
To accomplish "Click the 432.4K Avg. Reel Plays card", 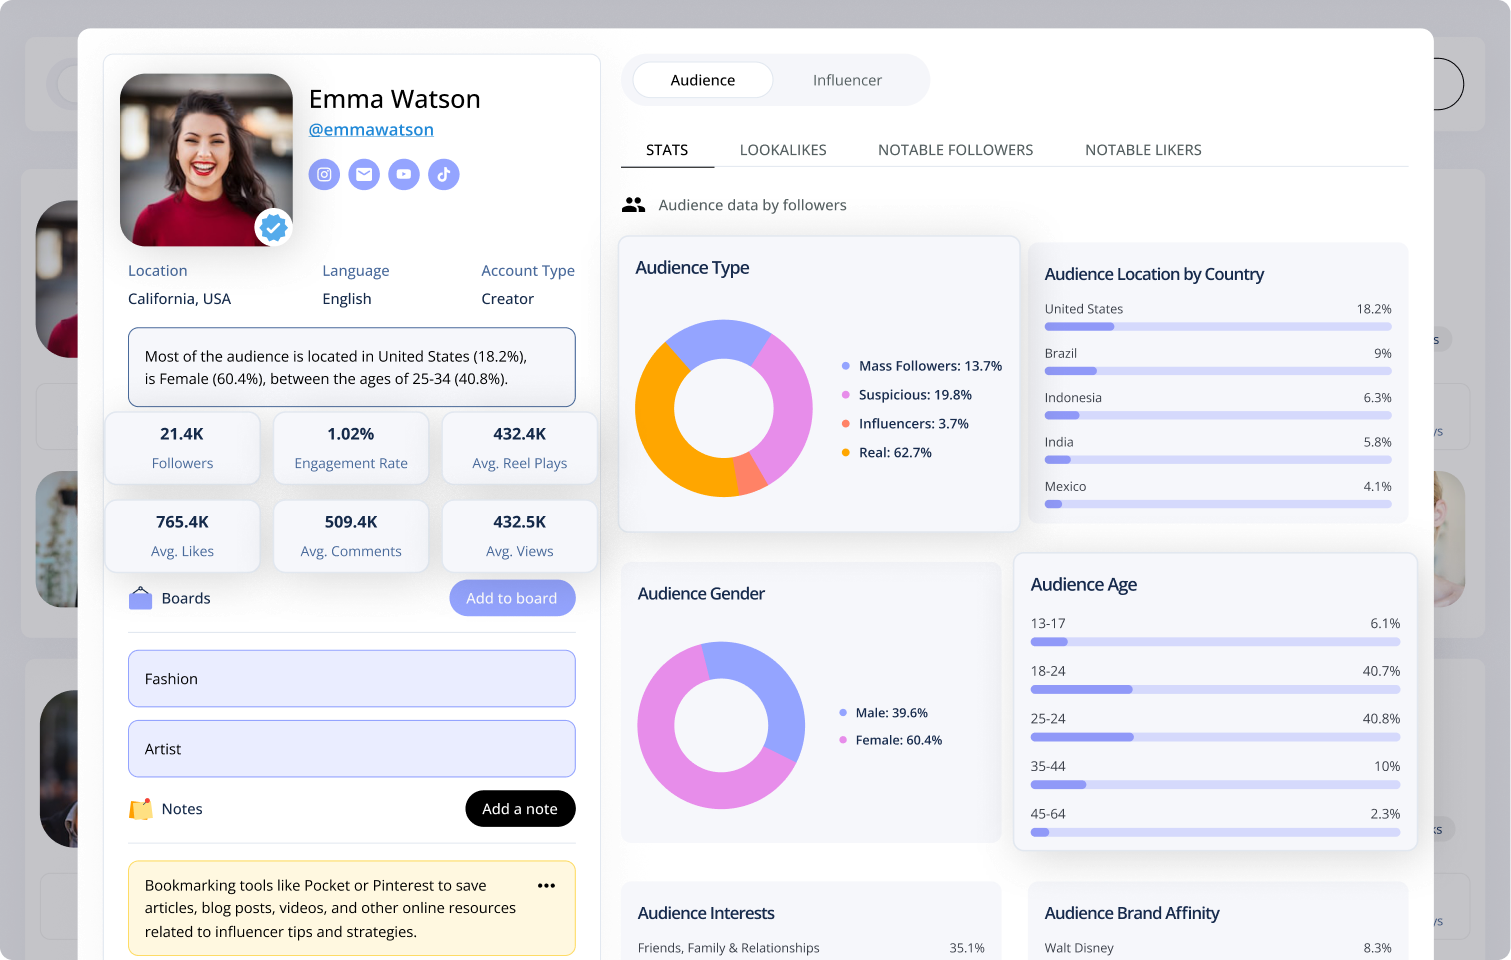I will click(x=520, y=448).
